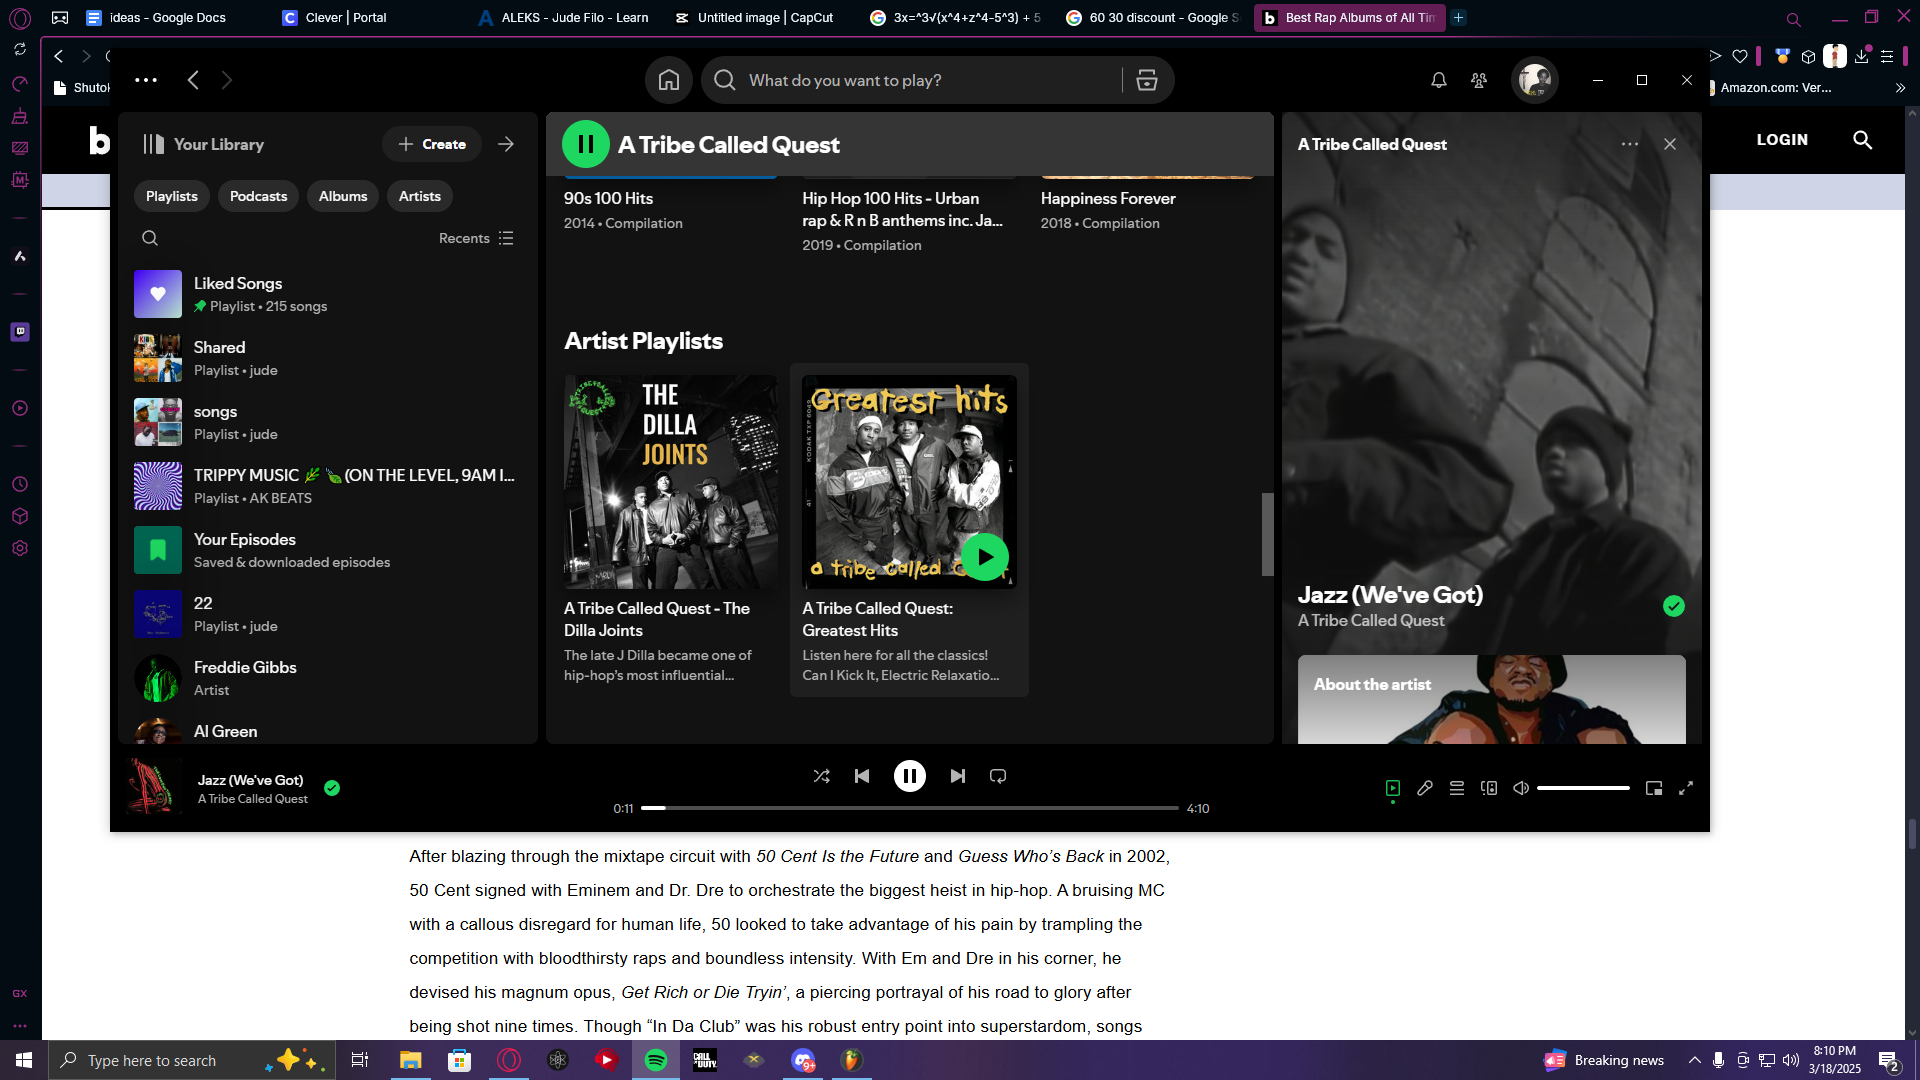Show hidden system tray icons

(x=1694, y=1060)
